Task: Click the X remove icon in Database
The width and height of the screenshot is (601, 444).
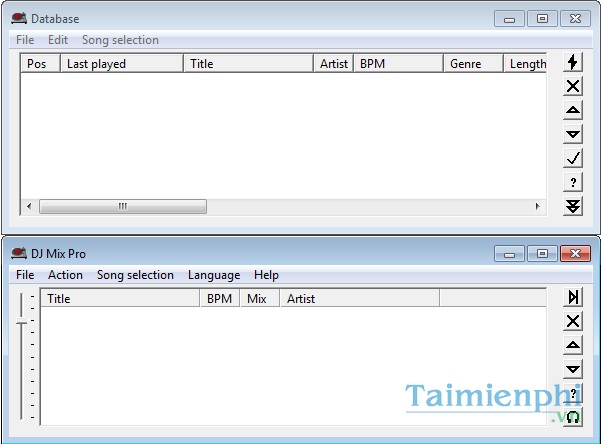Action: coord(573,86)
